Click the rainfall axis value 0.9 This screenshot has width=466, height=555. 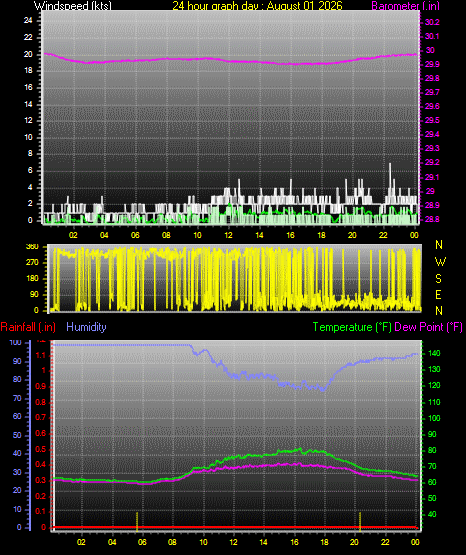coord(41,386)
